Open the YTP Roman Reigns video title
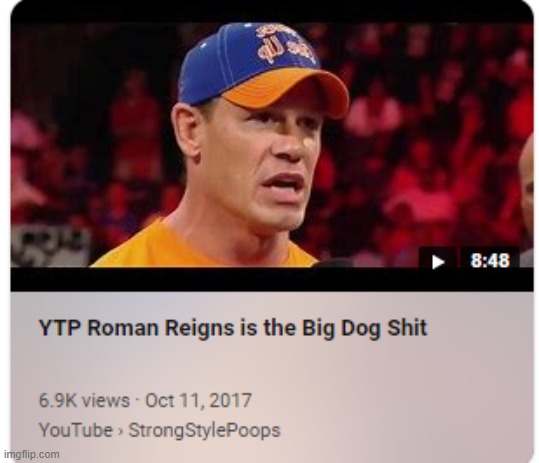The width and height of the screenshot is (539, 463). coord(233,328)
